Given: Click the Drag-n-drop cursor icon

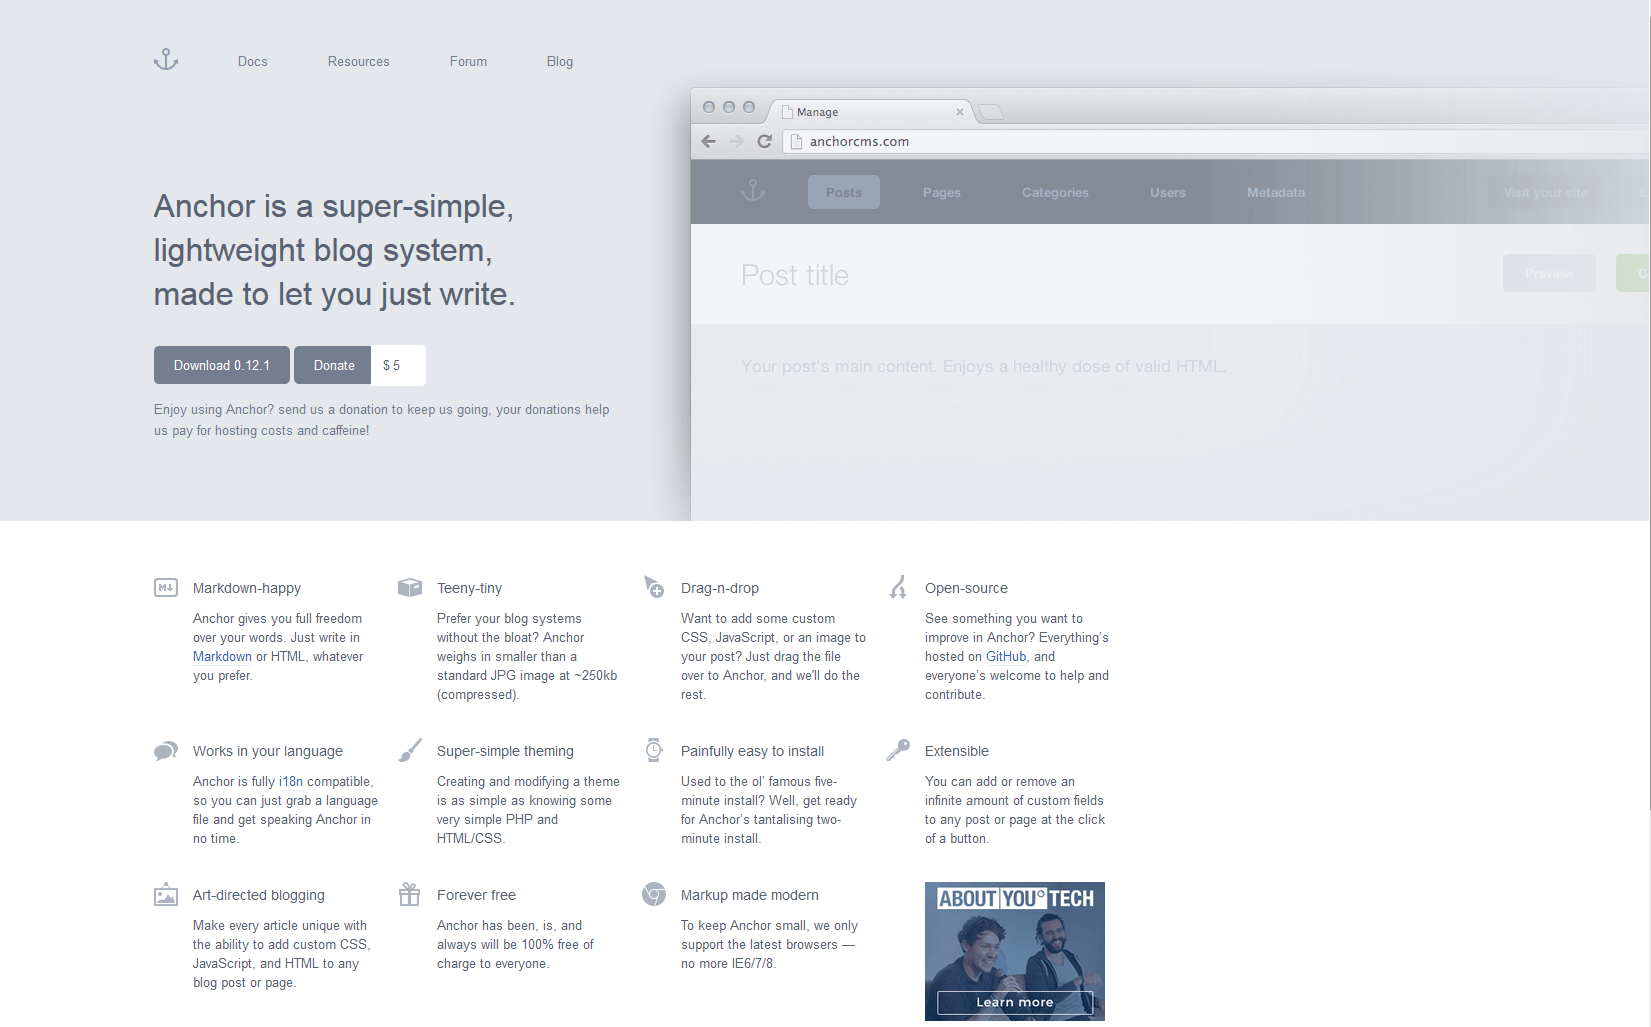Looking at the screenshot, I should (654, 587).
